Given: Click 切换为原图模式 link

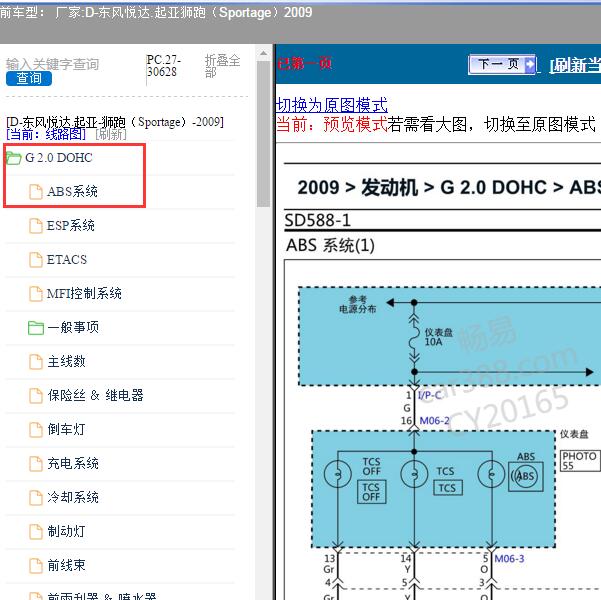Looking at the screenshot, I should [x=332, y=105].
